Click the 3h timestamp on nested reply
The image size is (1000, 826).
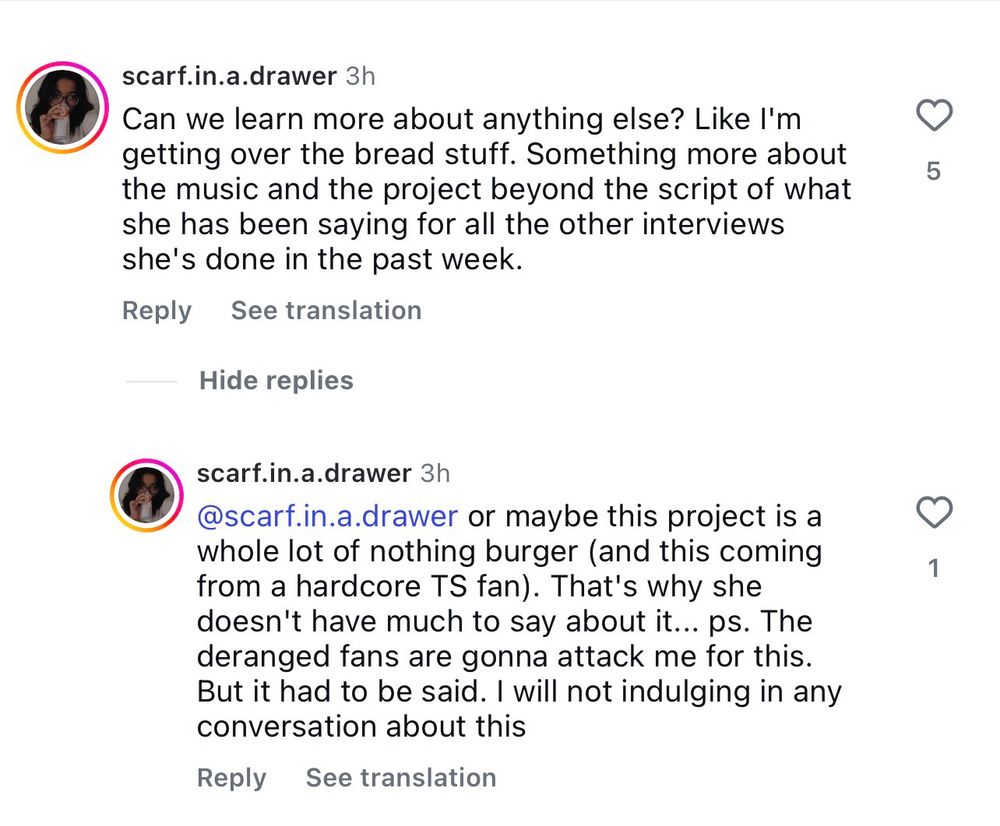[435, 472]
